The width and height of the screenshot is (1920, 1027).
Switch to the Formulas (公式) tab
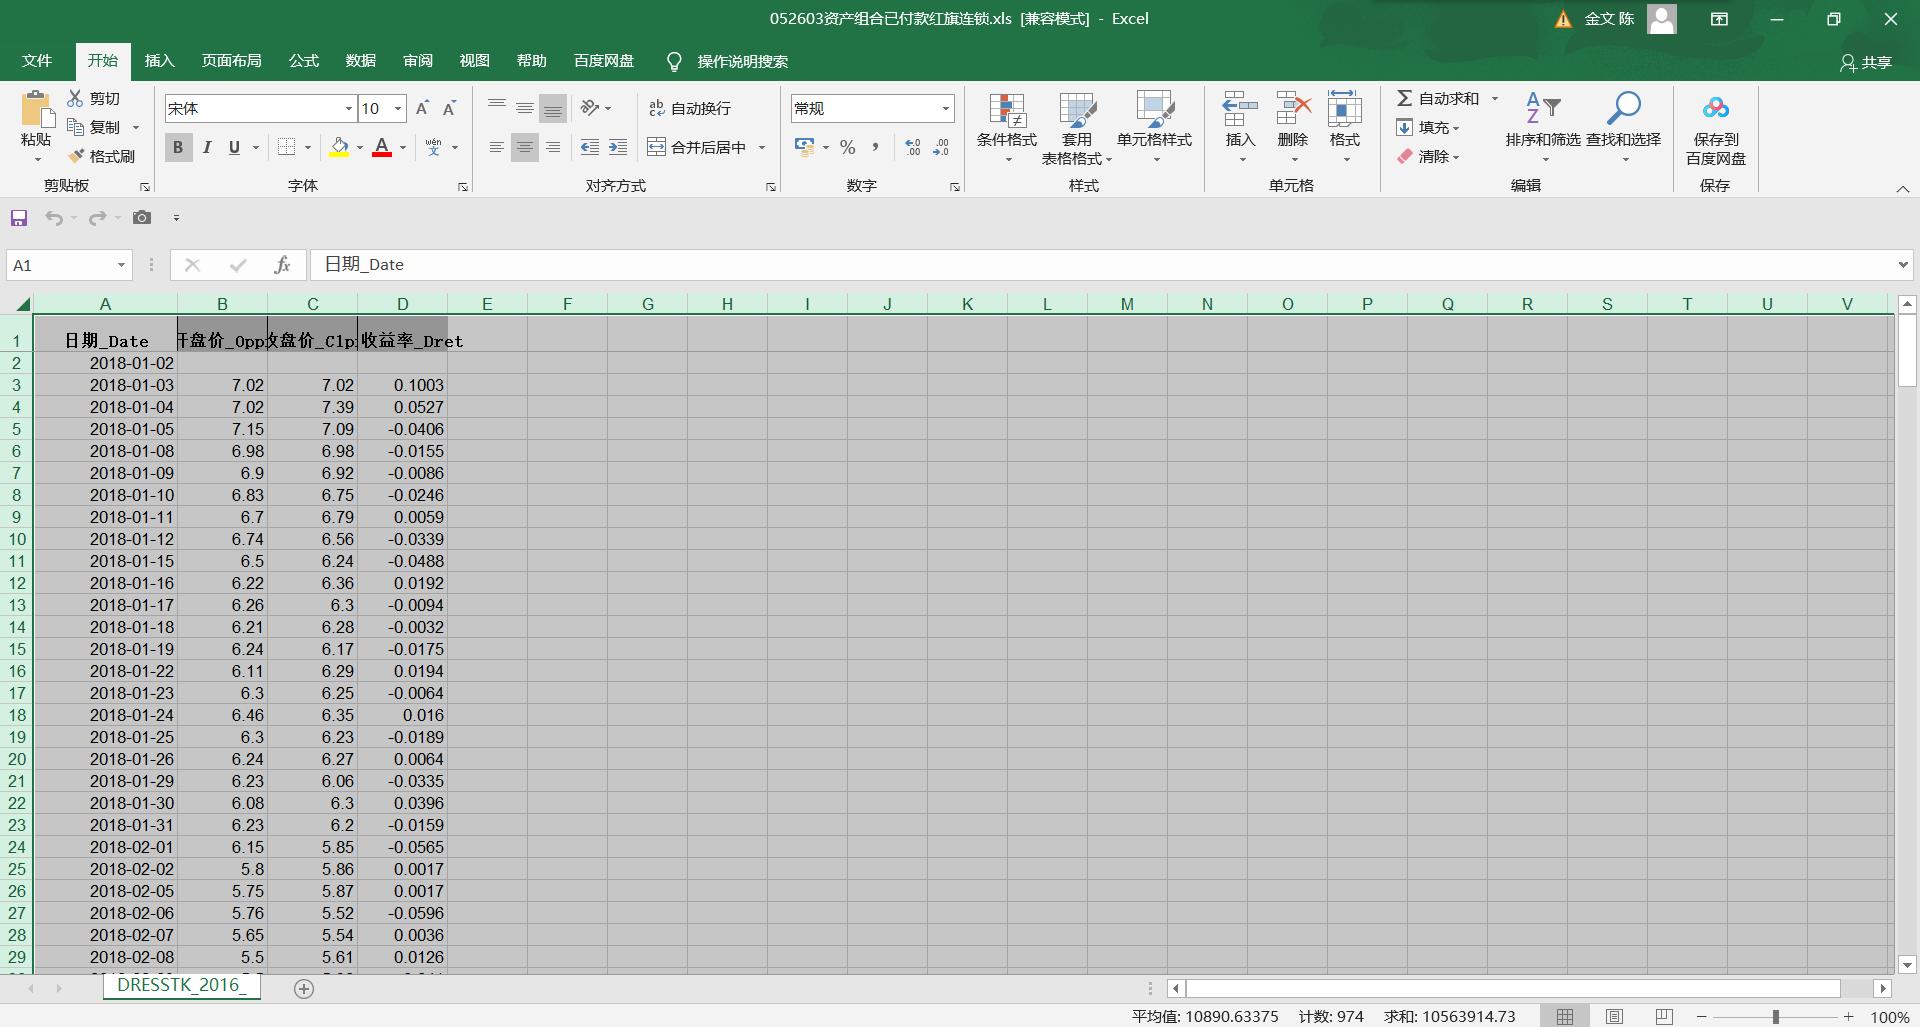tap(304, 61)
